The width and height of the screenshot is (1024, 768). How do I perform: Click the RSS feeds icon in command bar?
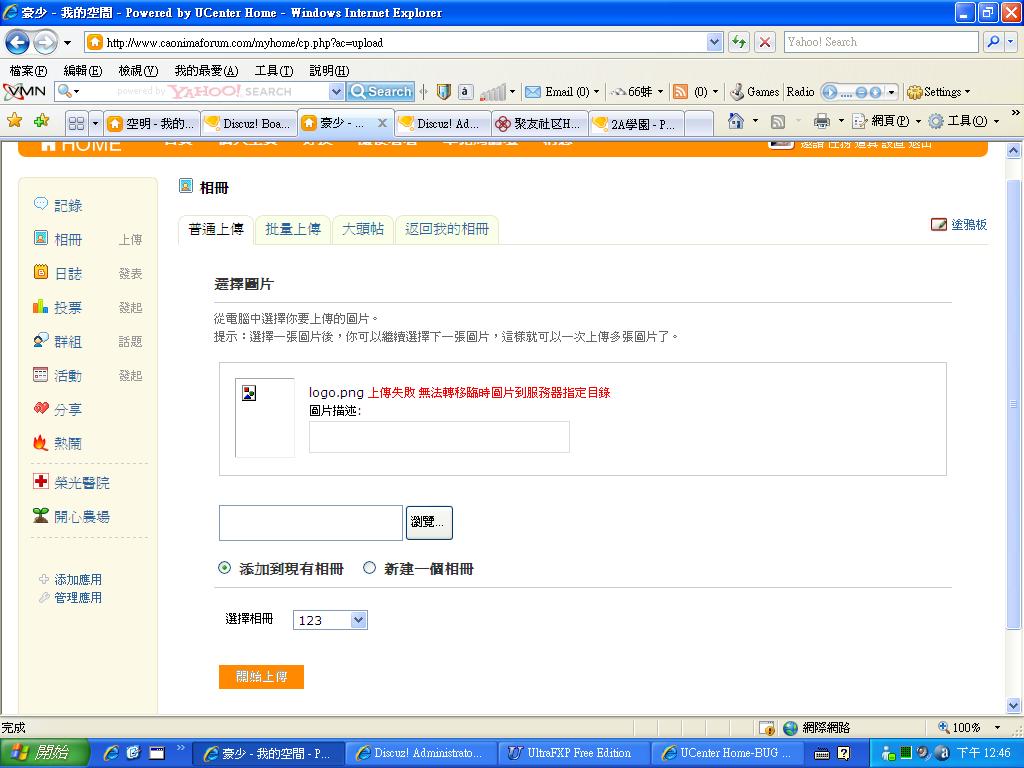point(778,121)
